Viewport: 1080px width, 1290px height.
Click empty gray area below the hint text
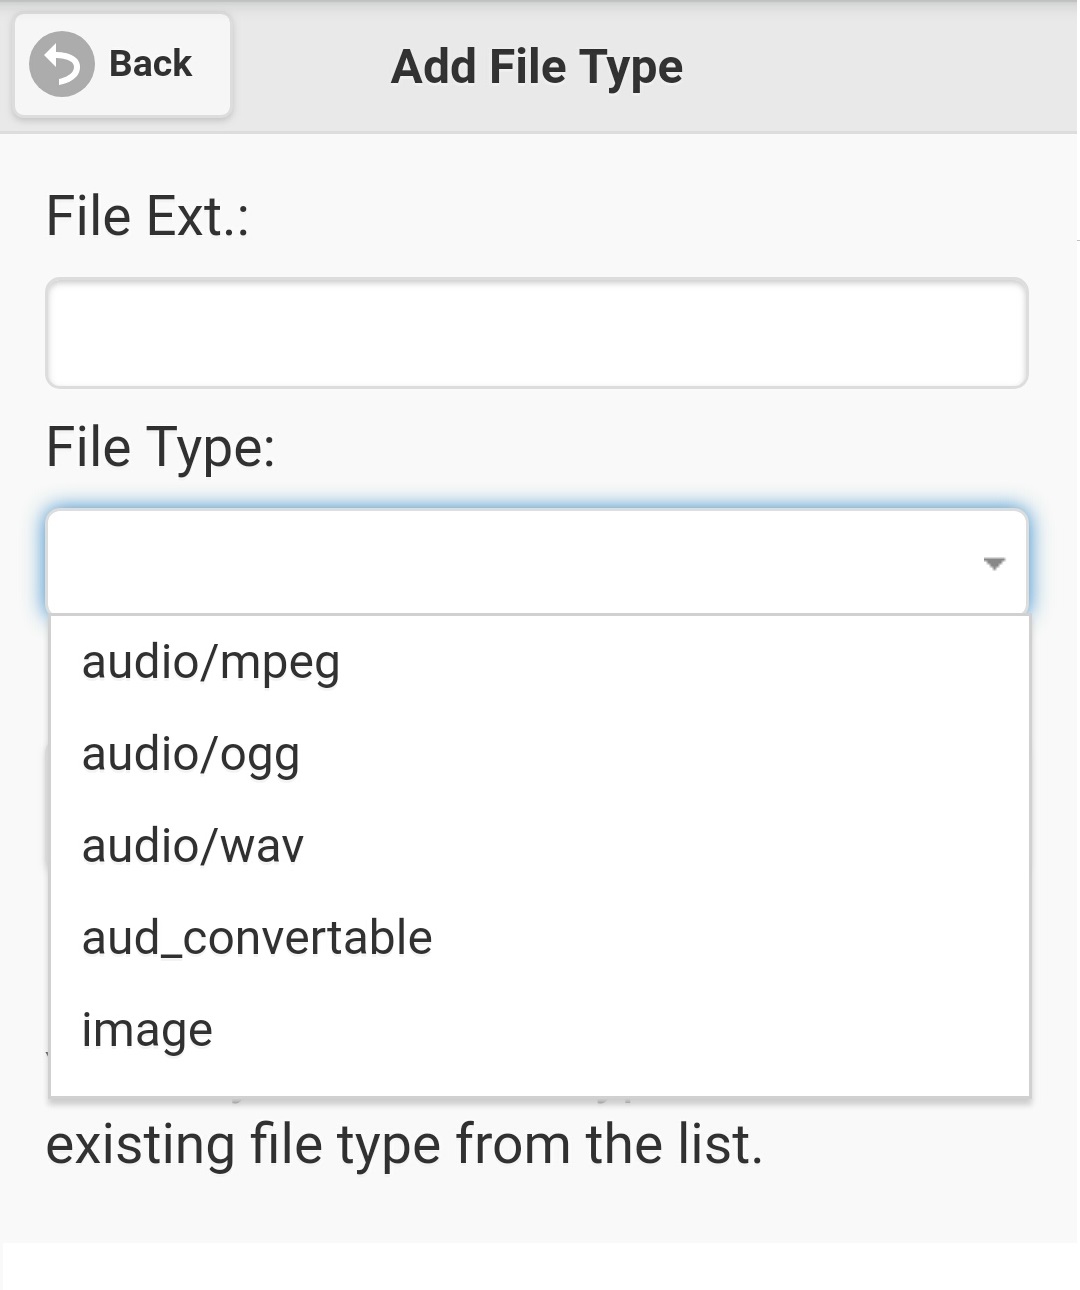(x=540, y=1210)
